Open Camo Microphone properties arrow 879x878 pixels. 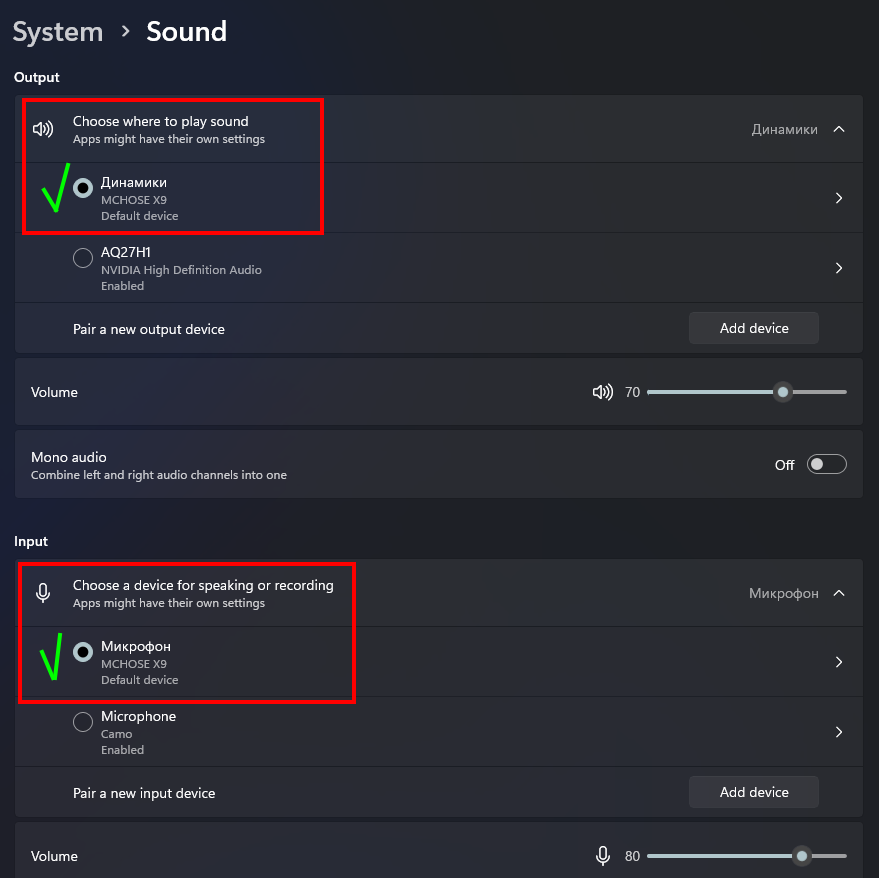tap(839, 732)
